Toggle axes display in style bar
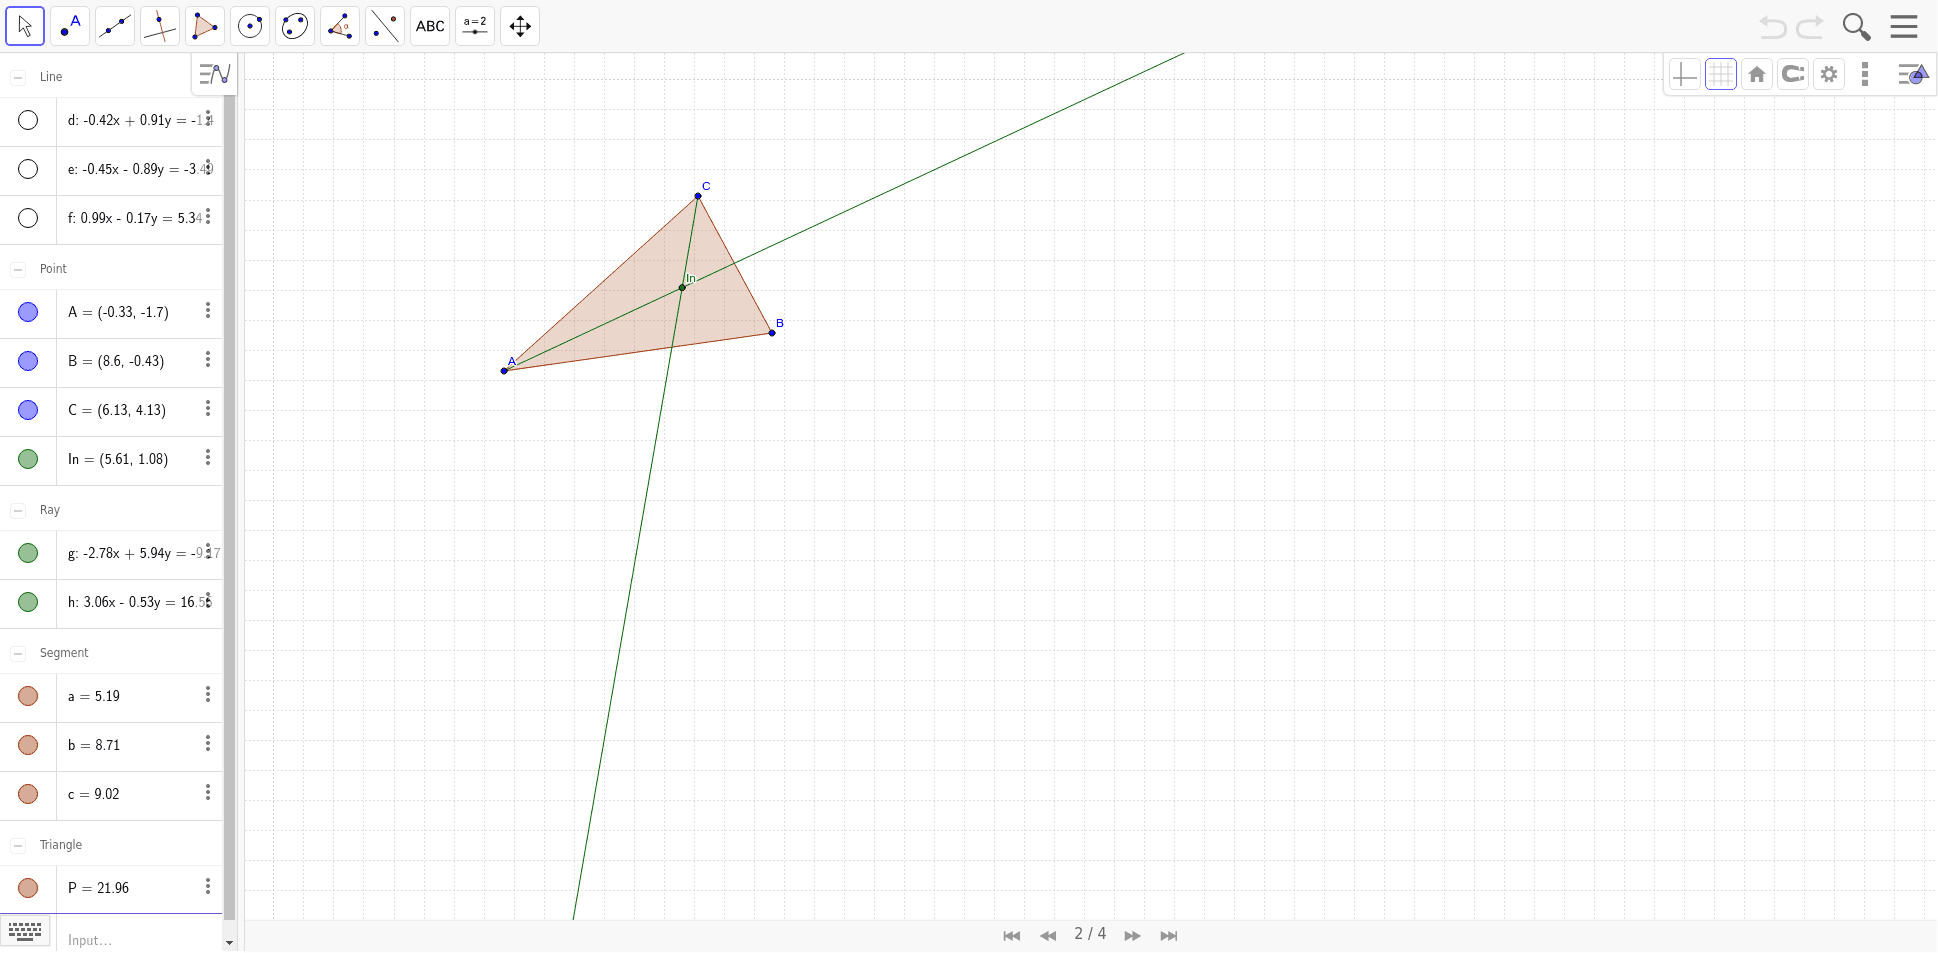This screenshot has height=953, width=1938. (x=1685, y=75)
